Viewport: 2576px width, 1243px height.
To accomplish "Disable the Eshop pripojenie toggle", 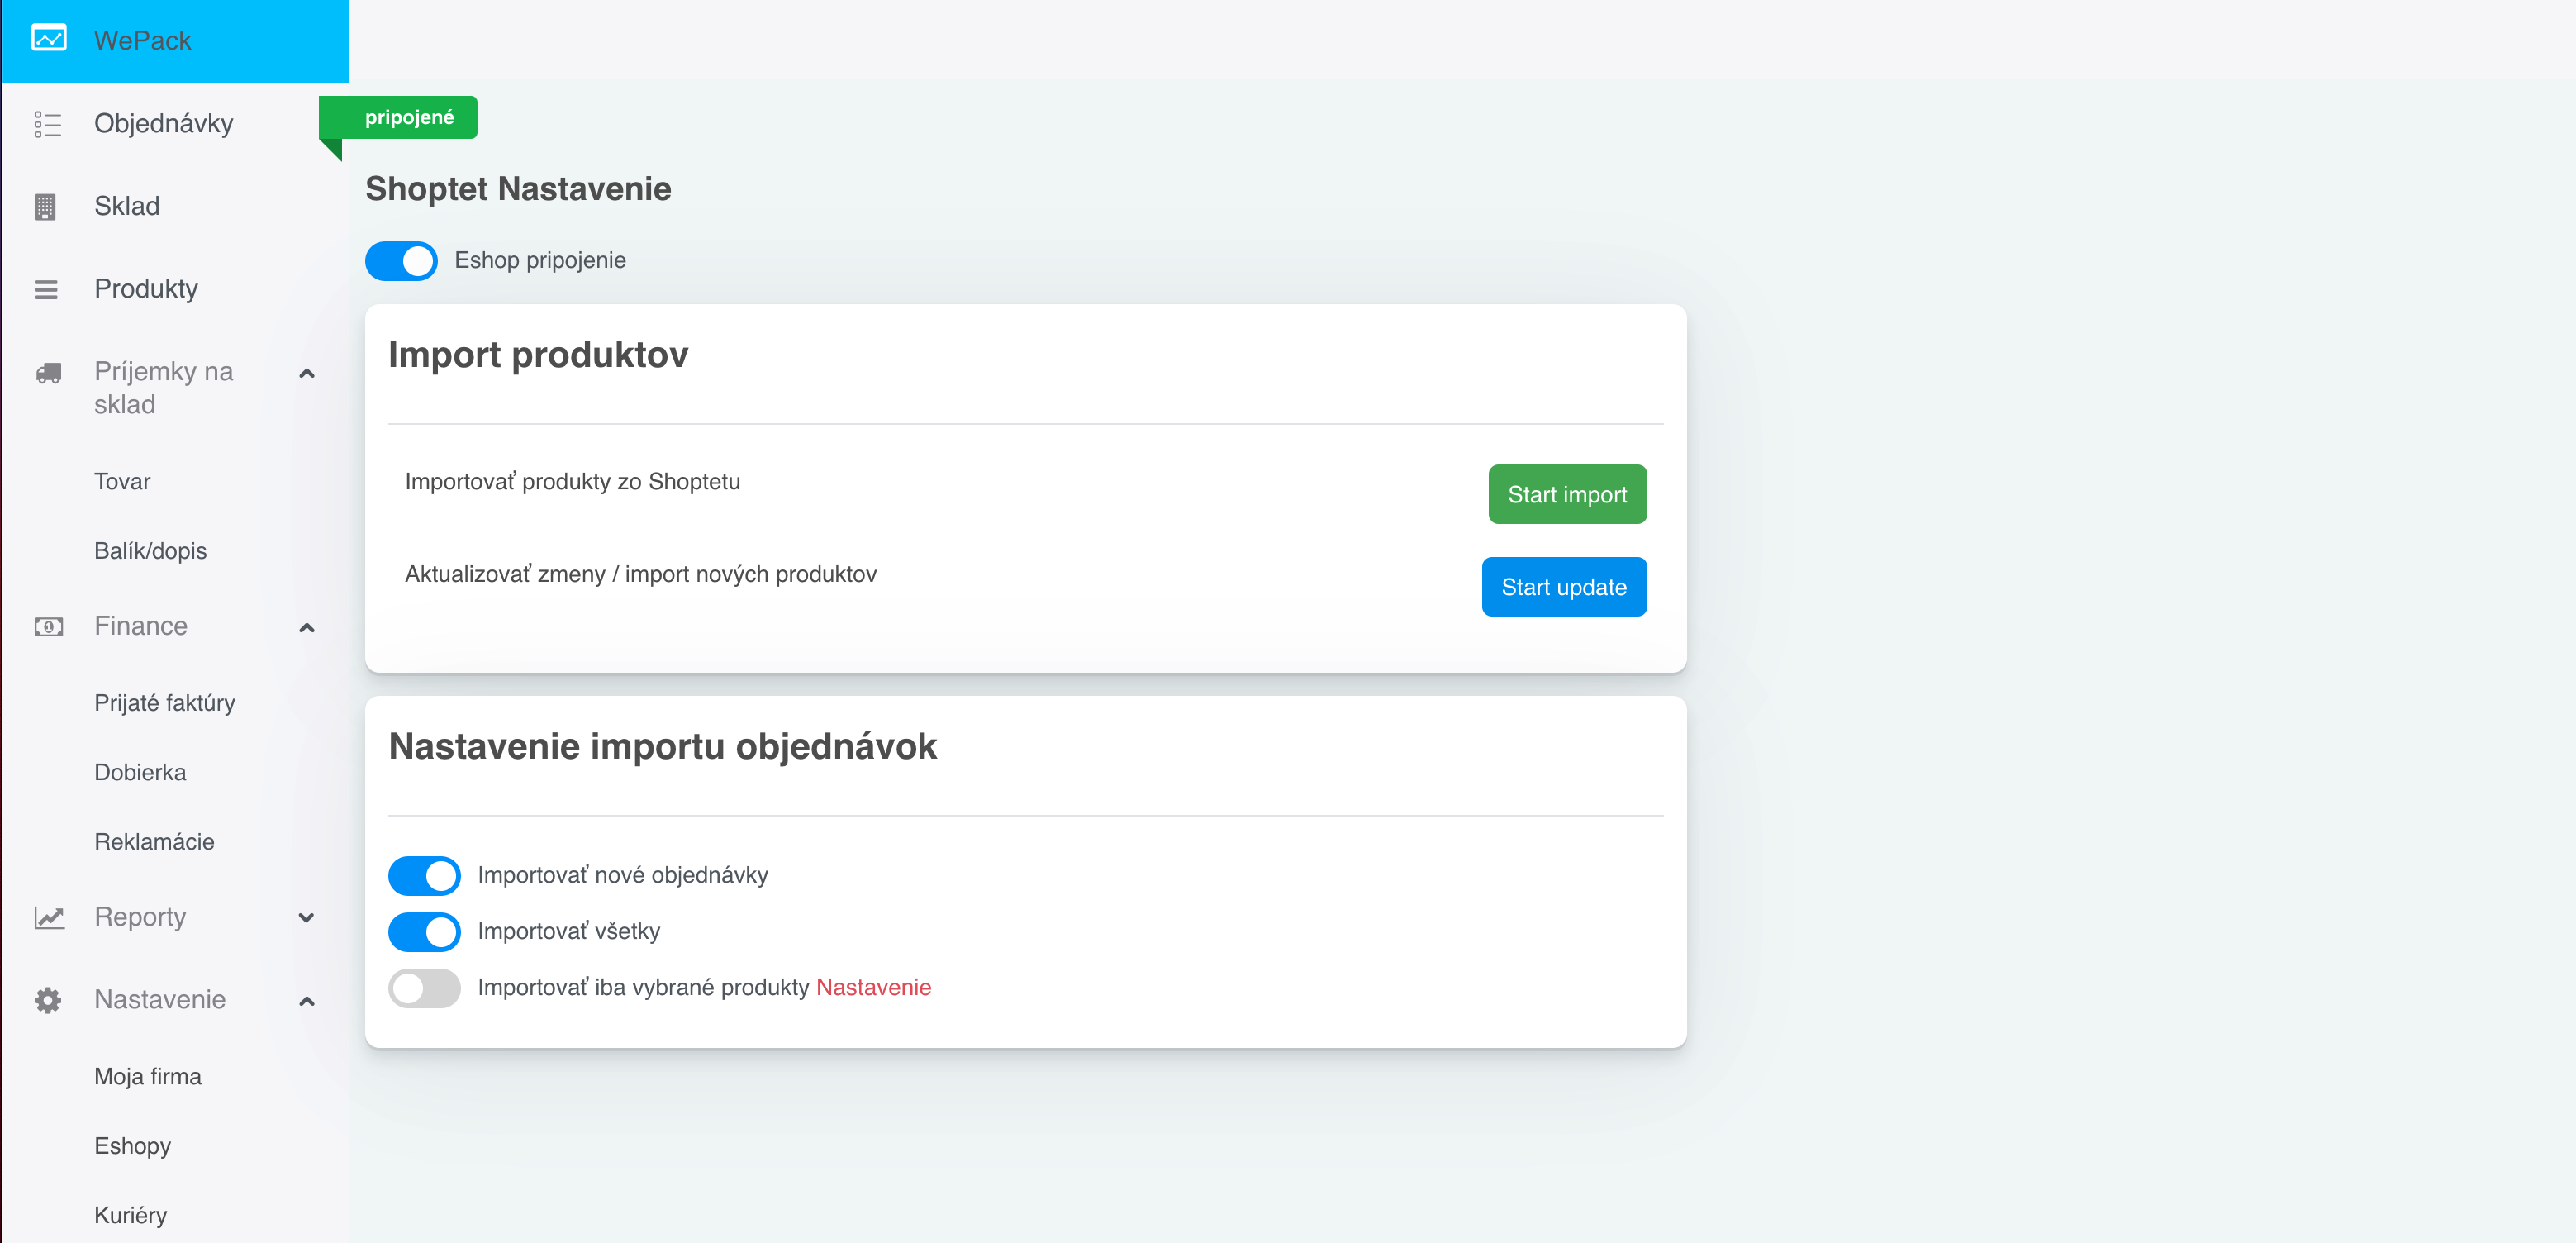I will pos(401,261).
